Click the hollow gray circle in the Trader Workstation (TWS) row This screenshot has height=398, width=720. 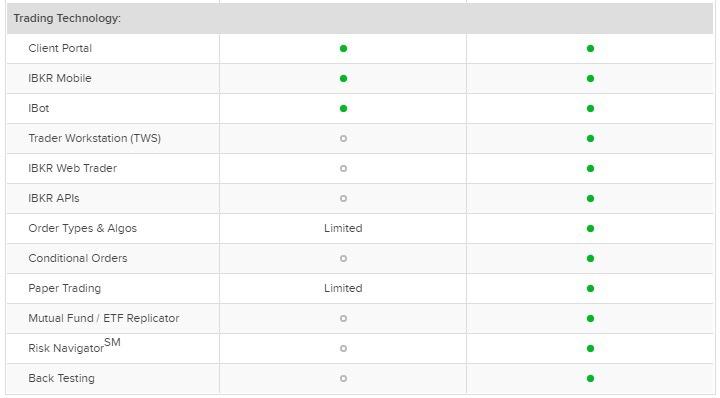pyautogui.click(x=343, y=138)
